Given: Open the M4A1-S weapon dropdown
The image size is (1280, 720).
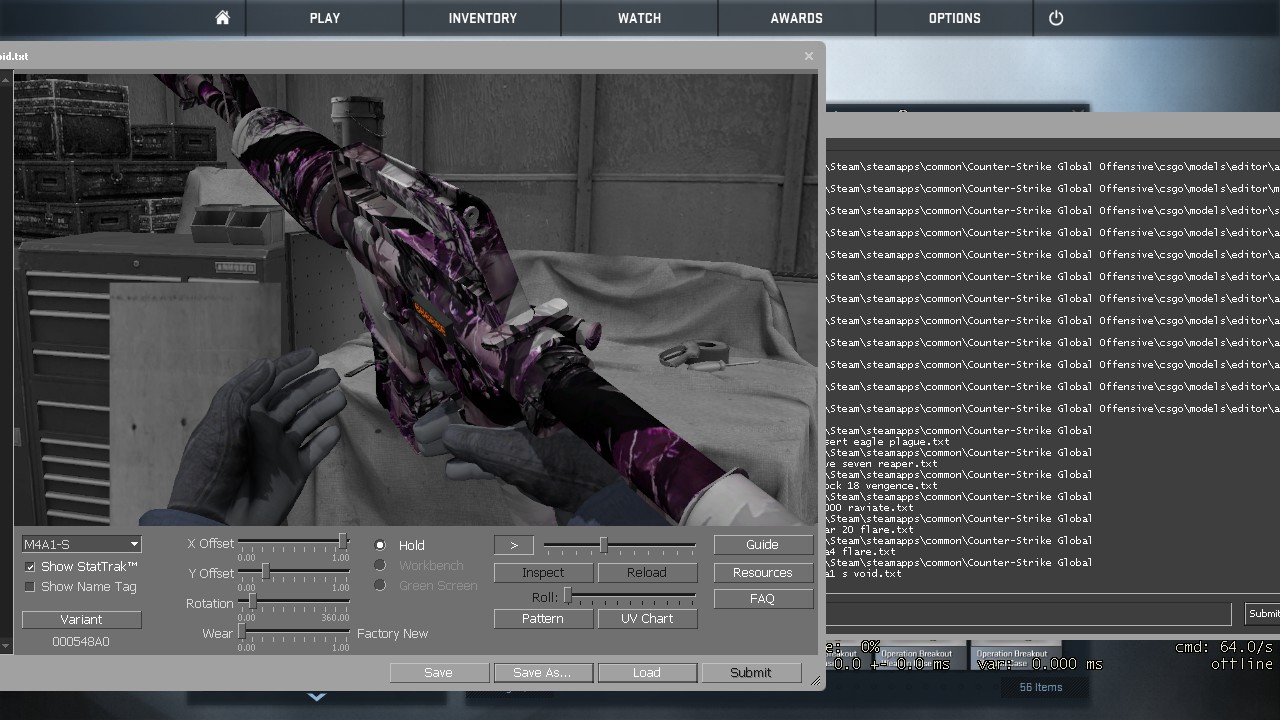Looking at the screenshot, I should click(x=82, y=544).
